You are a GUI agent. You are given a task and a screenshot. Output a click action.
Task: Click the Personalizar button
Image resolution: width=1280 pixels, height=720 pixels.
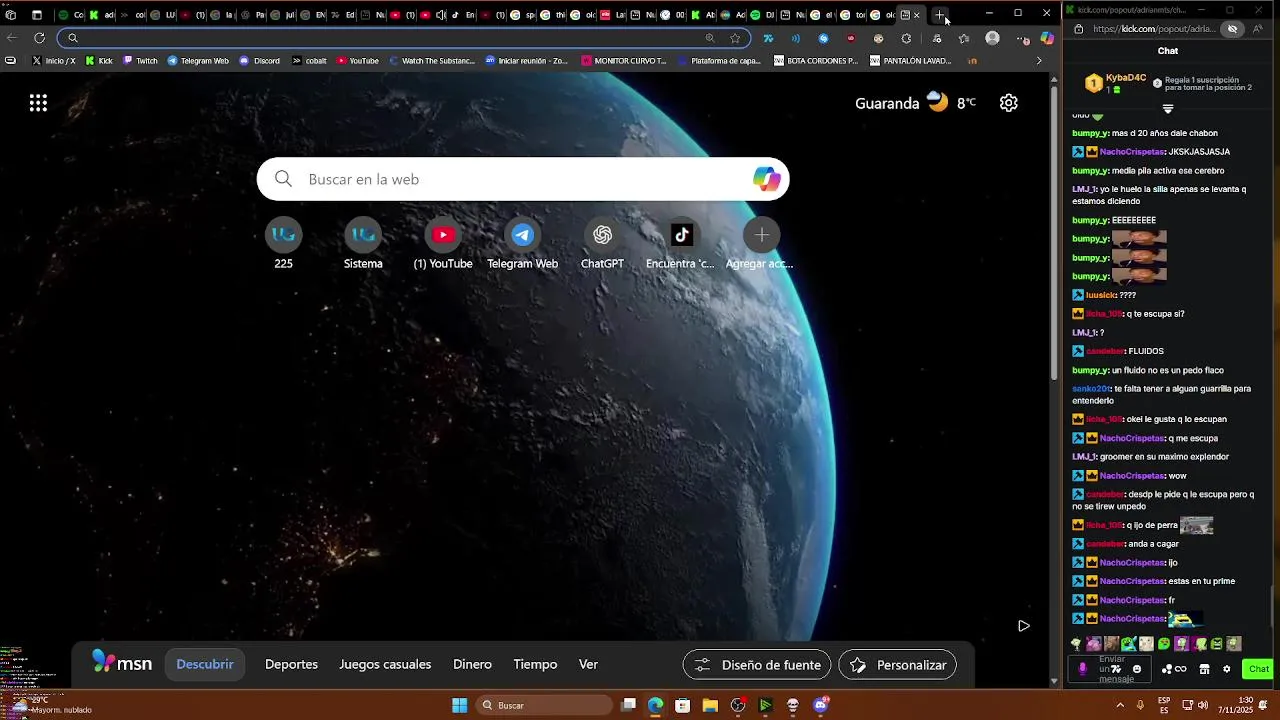pyautogui.click(x=898, y=665)
